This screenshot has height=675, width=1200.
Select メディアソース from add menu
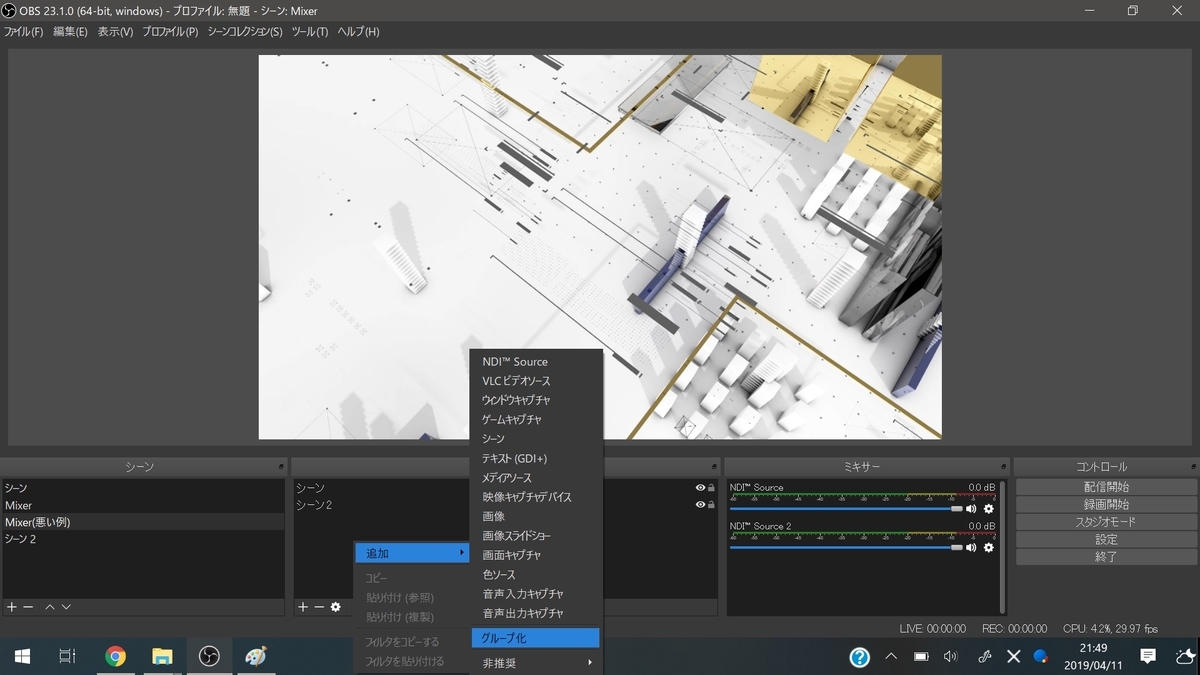(x=535, y=478)
